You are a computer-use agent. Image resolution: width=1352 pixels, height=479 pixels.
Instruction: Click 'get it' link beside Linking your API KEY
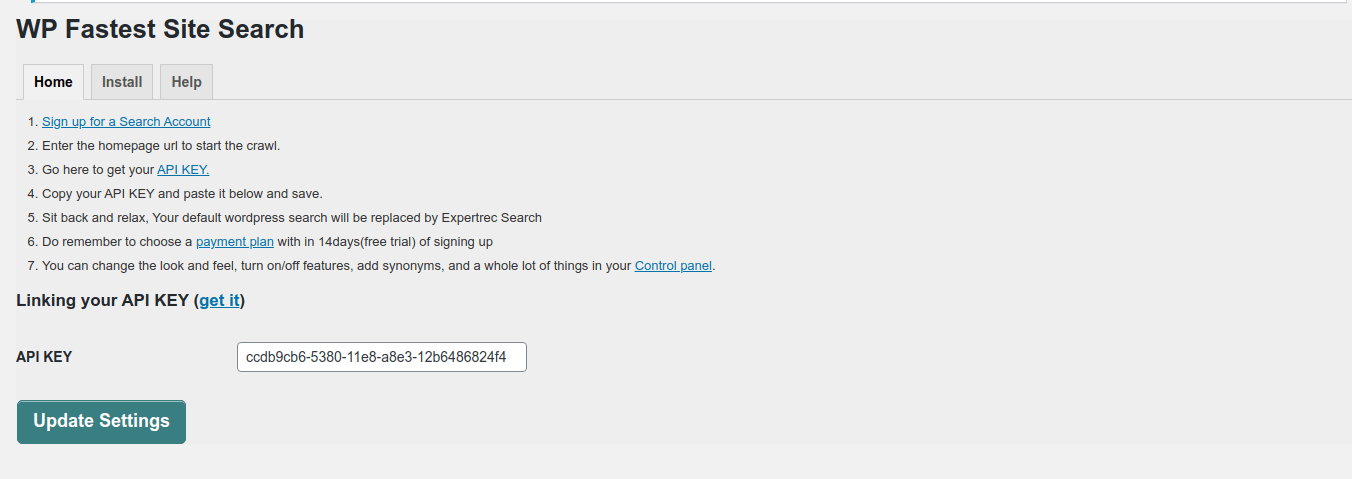pos(219,300)
